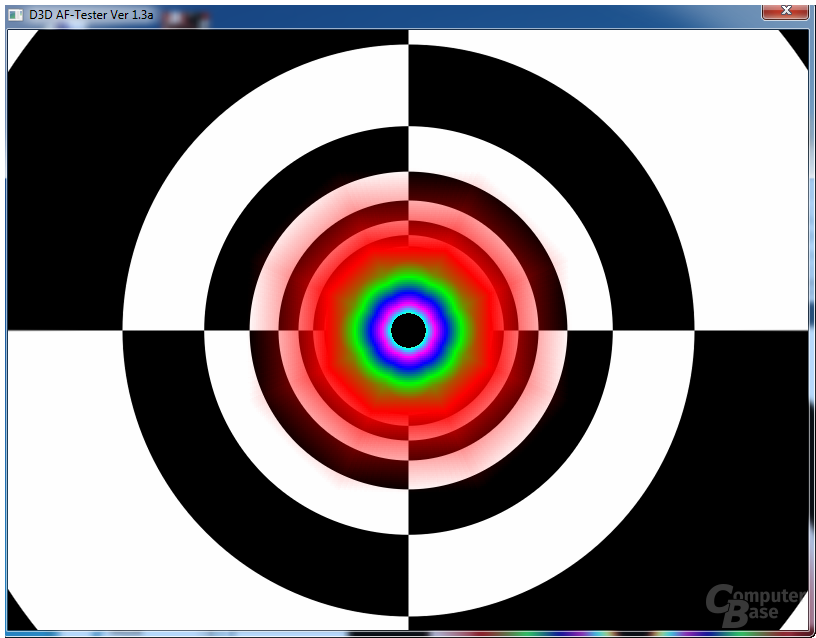Viewport: 816px width, 638px height.
Task: Select the thin cyan ring around the center
Action: pos(408,310)
